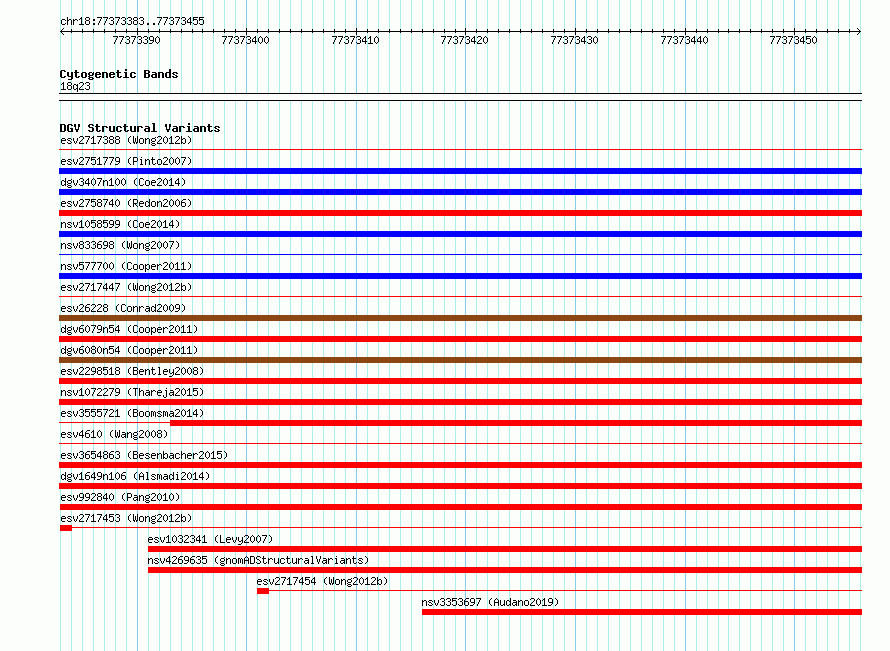Image resolution: width=890 pixels, height=651 pixels.
Task: Select the esv2717453 (Wong2012b) label
Action: coord(126,518)
